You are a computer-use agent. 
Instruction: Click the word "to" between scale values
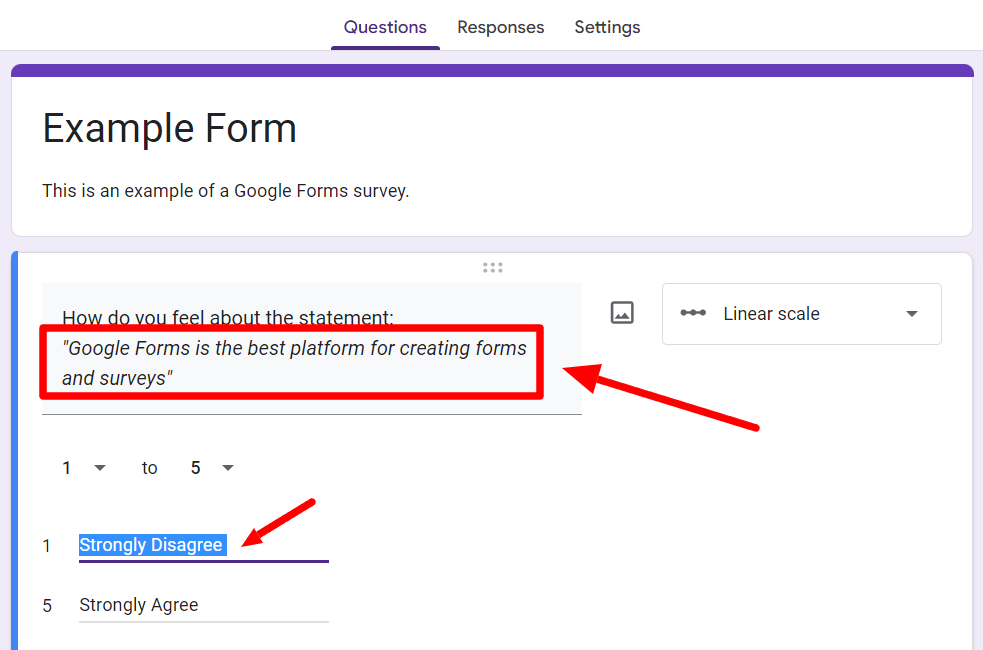pos(149,468)
